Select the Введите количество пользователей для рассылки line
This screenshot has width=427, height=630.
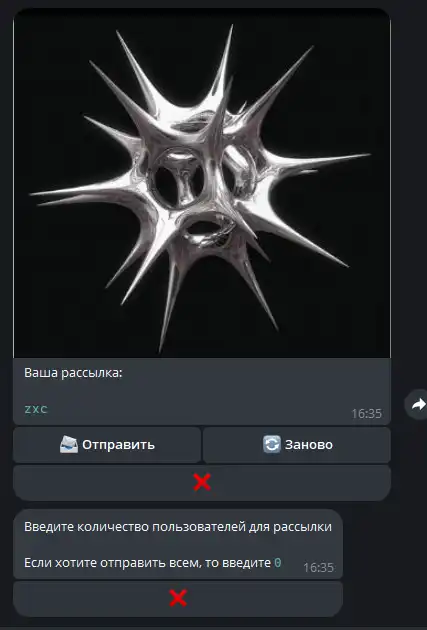178,527
